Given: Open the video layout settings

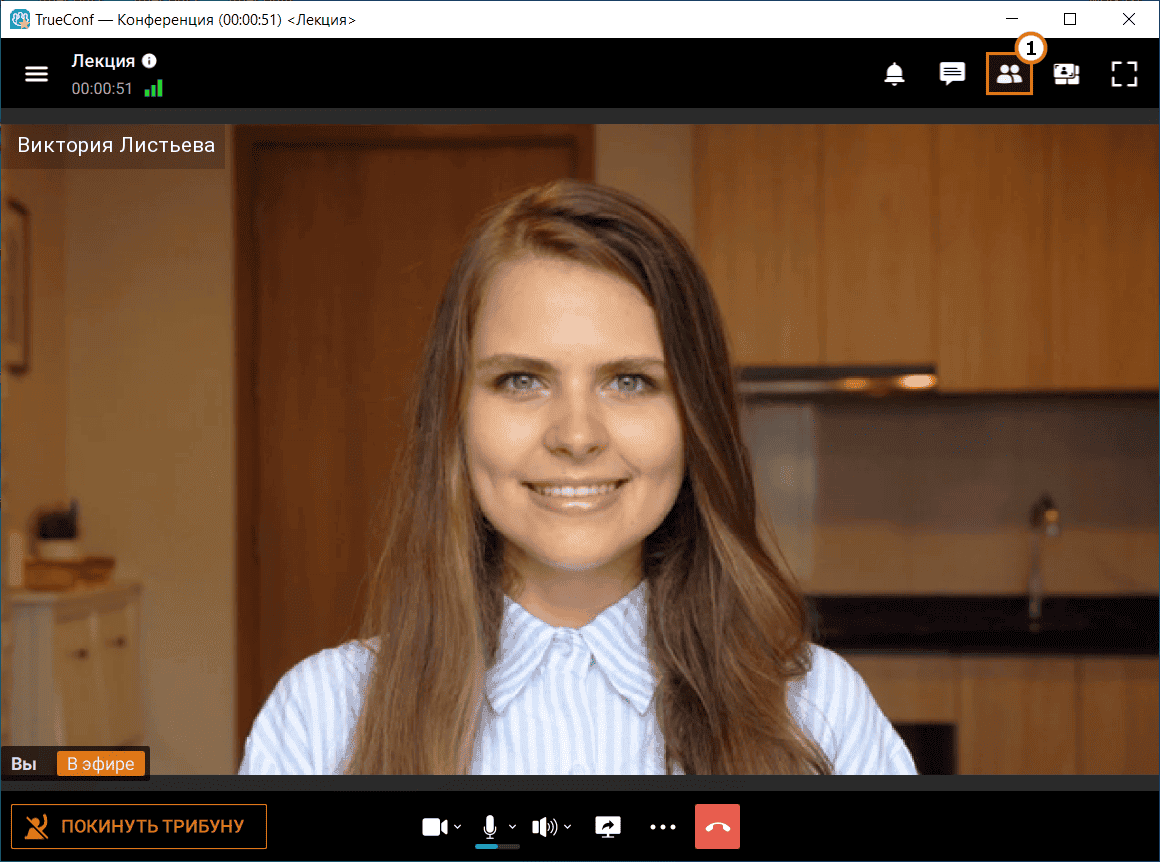Looking at the screenshot, I should coord(1066,74).
